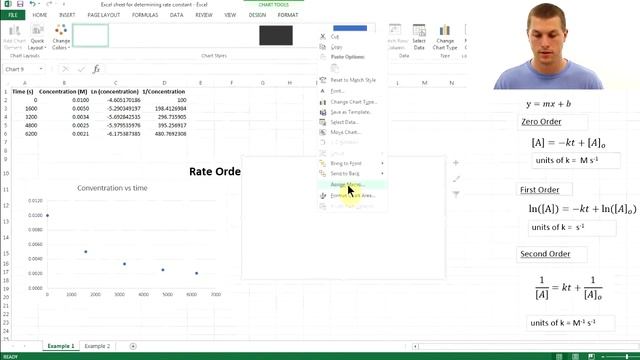Switch to the DATA ribbon tab
Screen dimensions: 640x360
(x=176, y=15)
